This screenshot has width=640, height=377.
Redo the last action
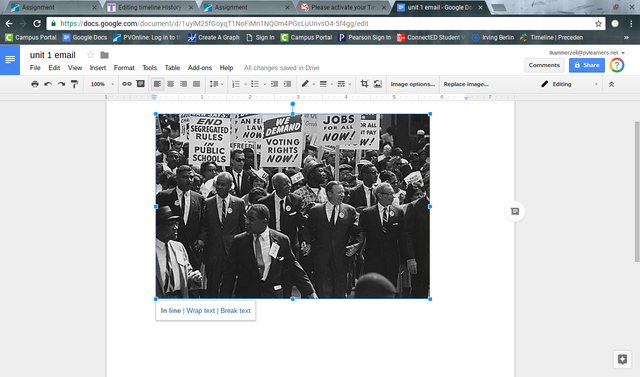click(61, 84)
